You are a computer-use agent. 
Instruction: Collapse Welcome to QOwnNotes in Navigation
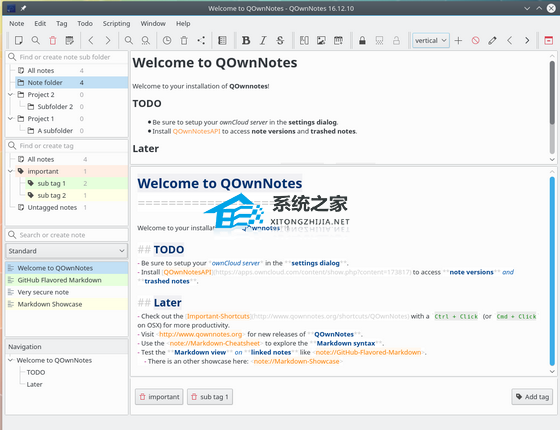coord(10,360)
